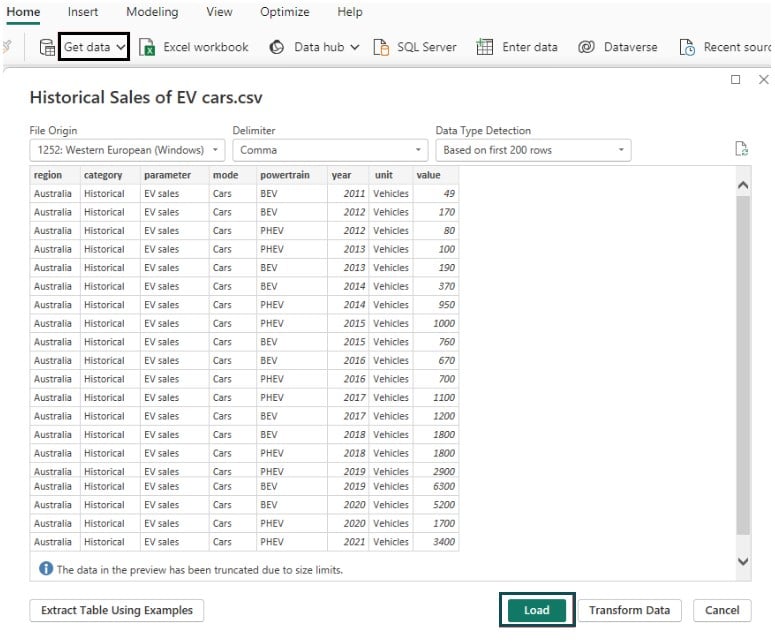The height and width of the screenshot is (643, 775).
Task: Click the value cell 5200
Action: 436,505
